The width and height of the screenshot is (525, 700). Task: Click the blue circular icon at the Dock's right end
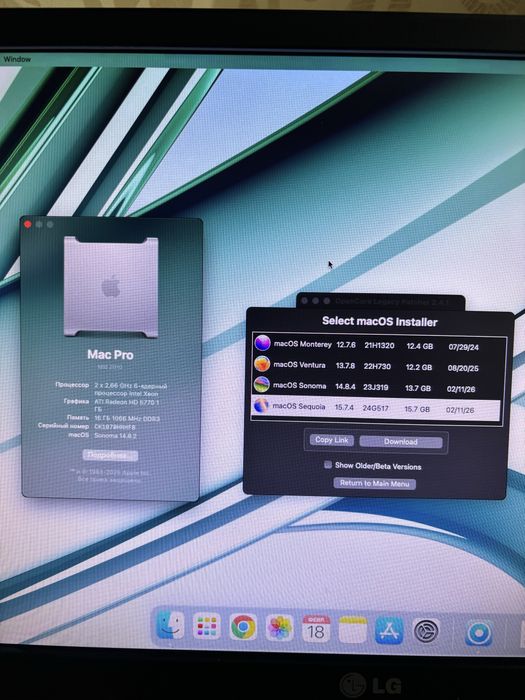[479, 633]
